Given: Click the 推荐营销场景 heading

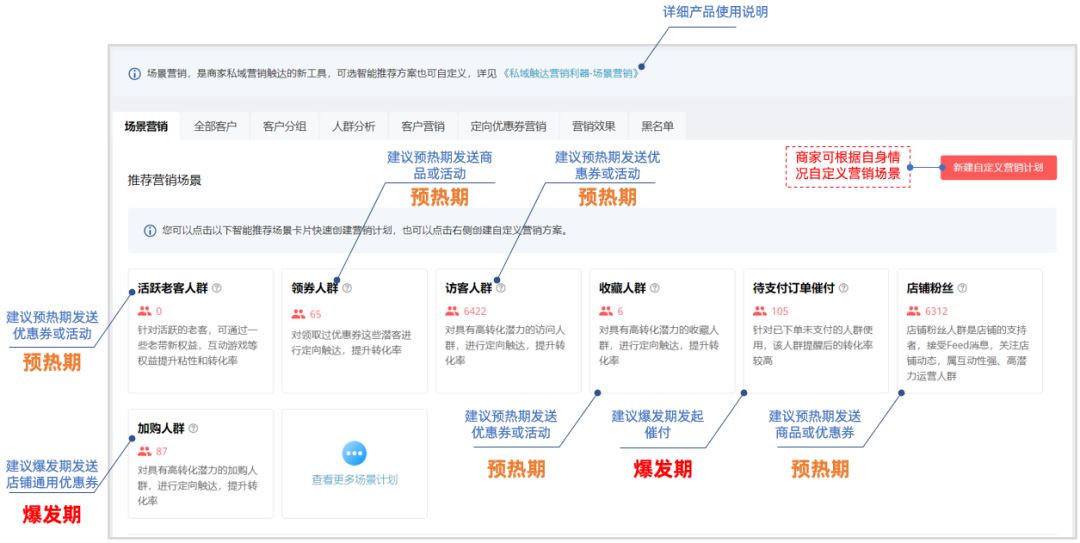Looking at the screenshot, I should click(165, 181).
